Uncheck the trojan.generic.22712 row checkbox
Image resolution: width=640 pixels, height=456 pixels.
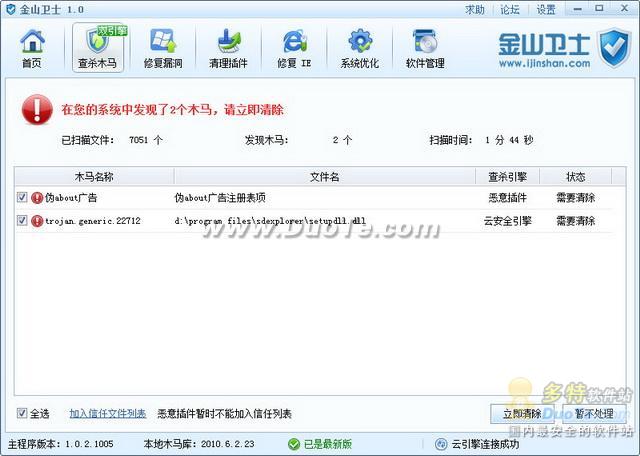click(x=22, y=221)
